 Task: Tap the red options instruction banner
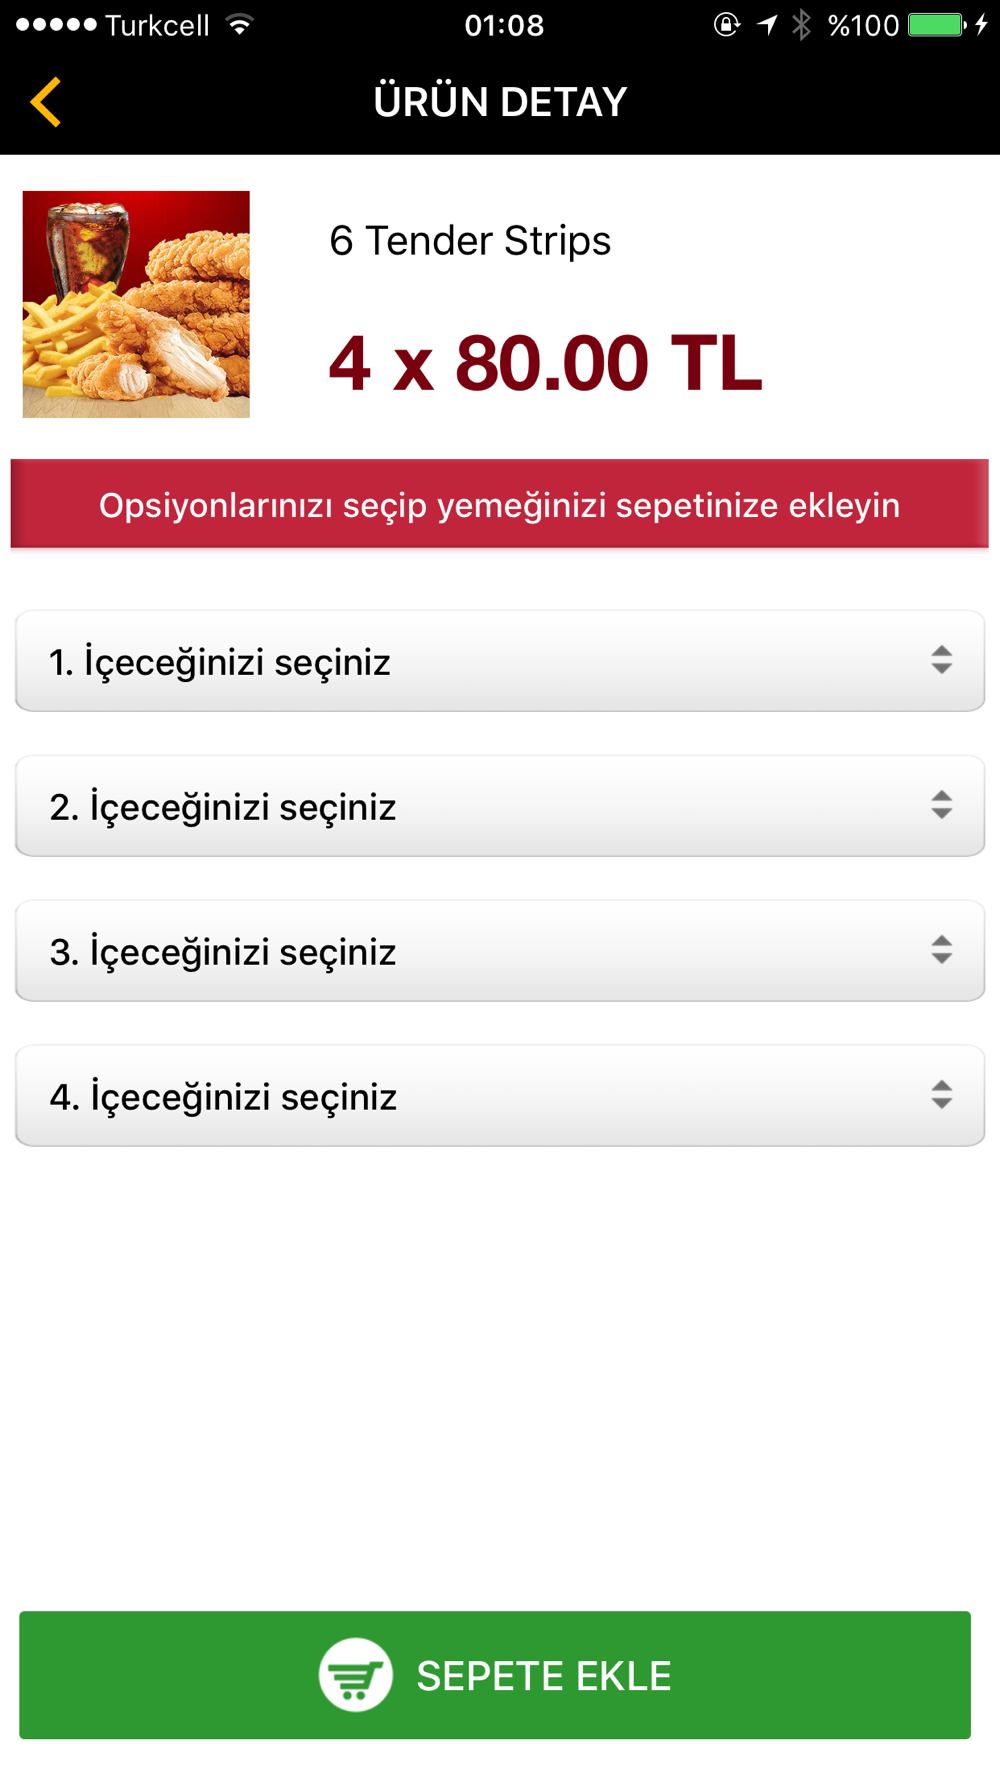[x=500, y=505]
